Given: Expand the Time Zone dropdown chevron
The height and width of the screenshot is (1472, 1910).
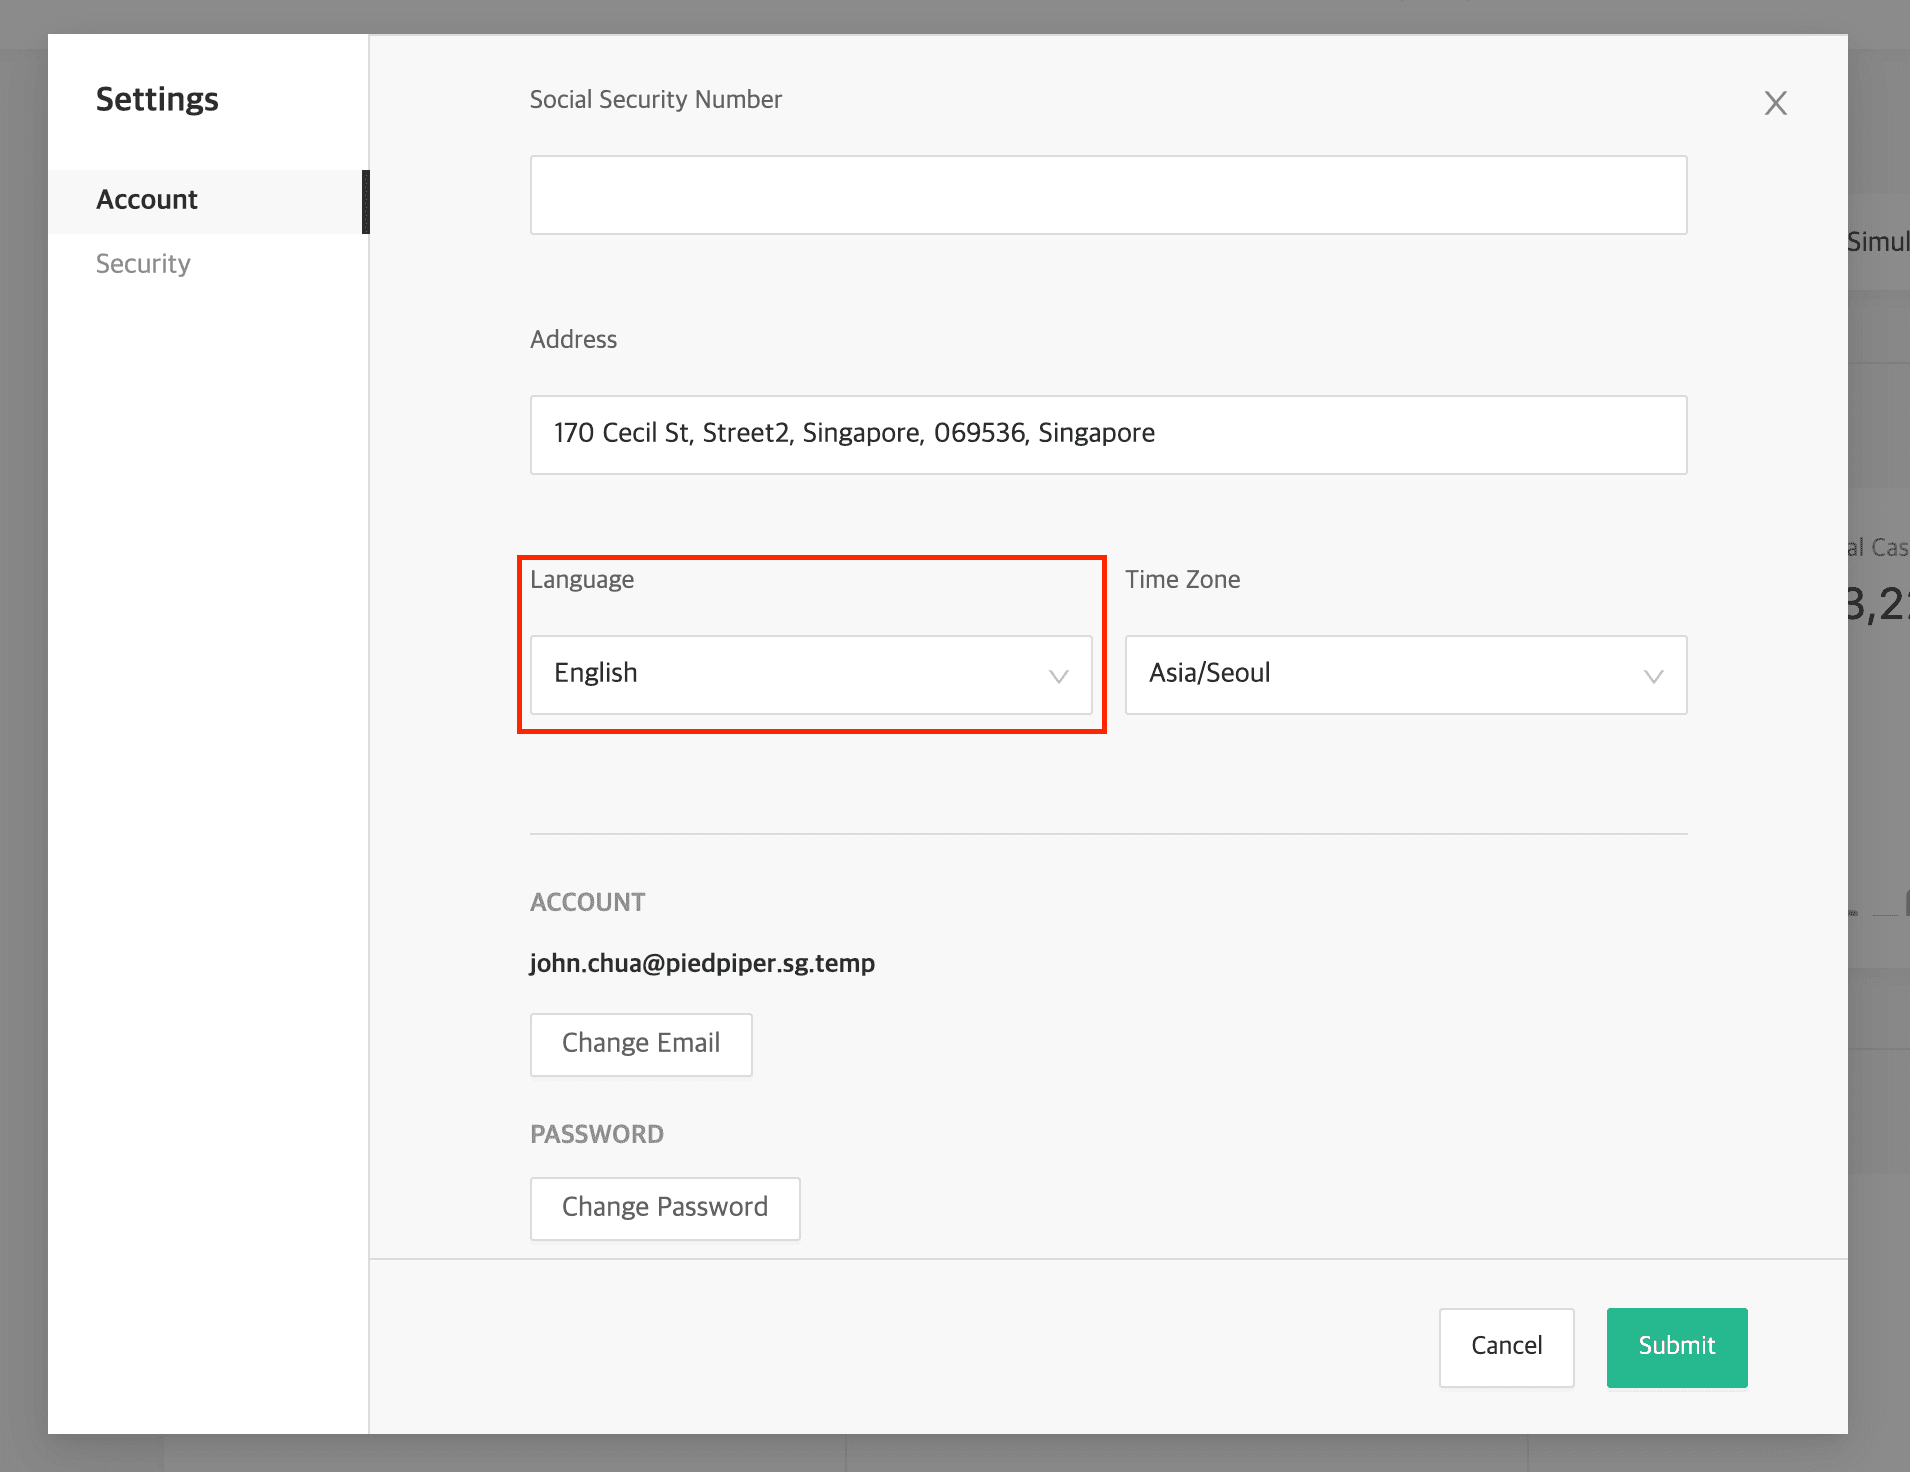Looking at the screenshot, I should pos(1652,676).
